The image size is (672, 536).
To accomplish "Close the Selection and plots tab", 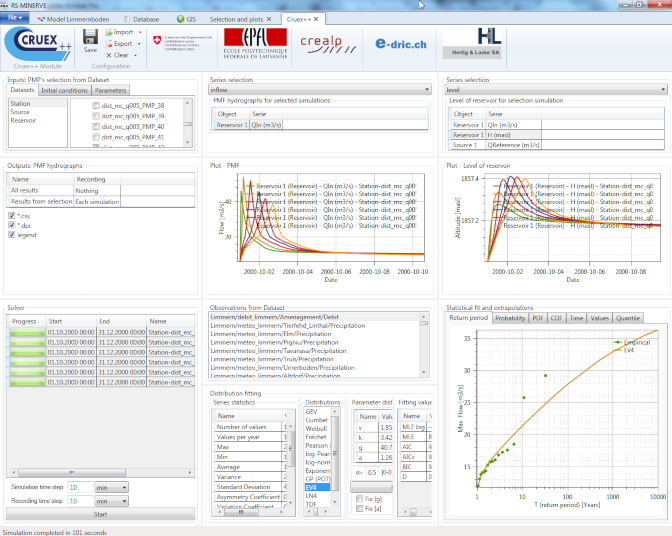I will click(269, 19).
